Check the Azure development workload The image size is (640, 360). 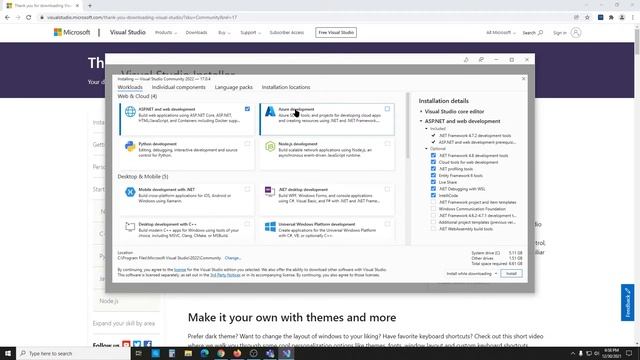[387, 109]
